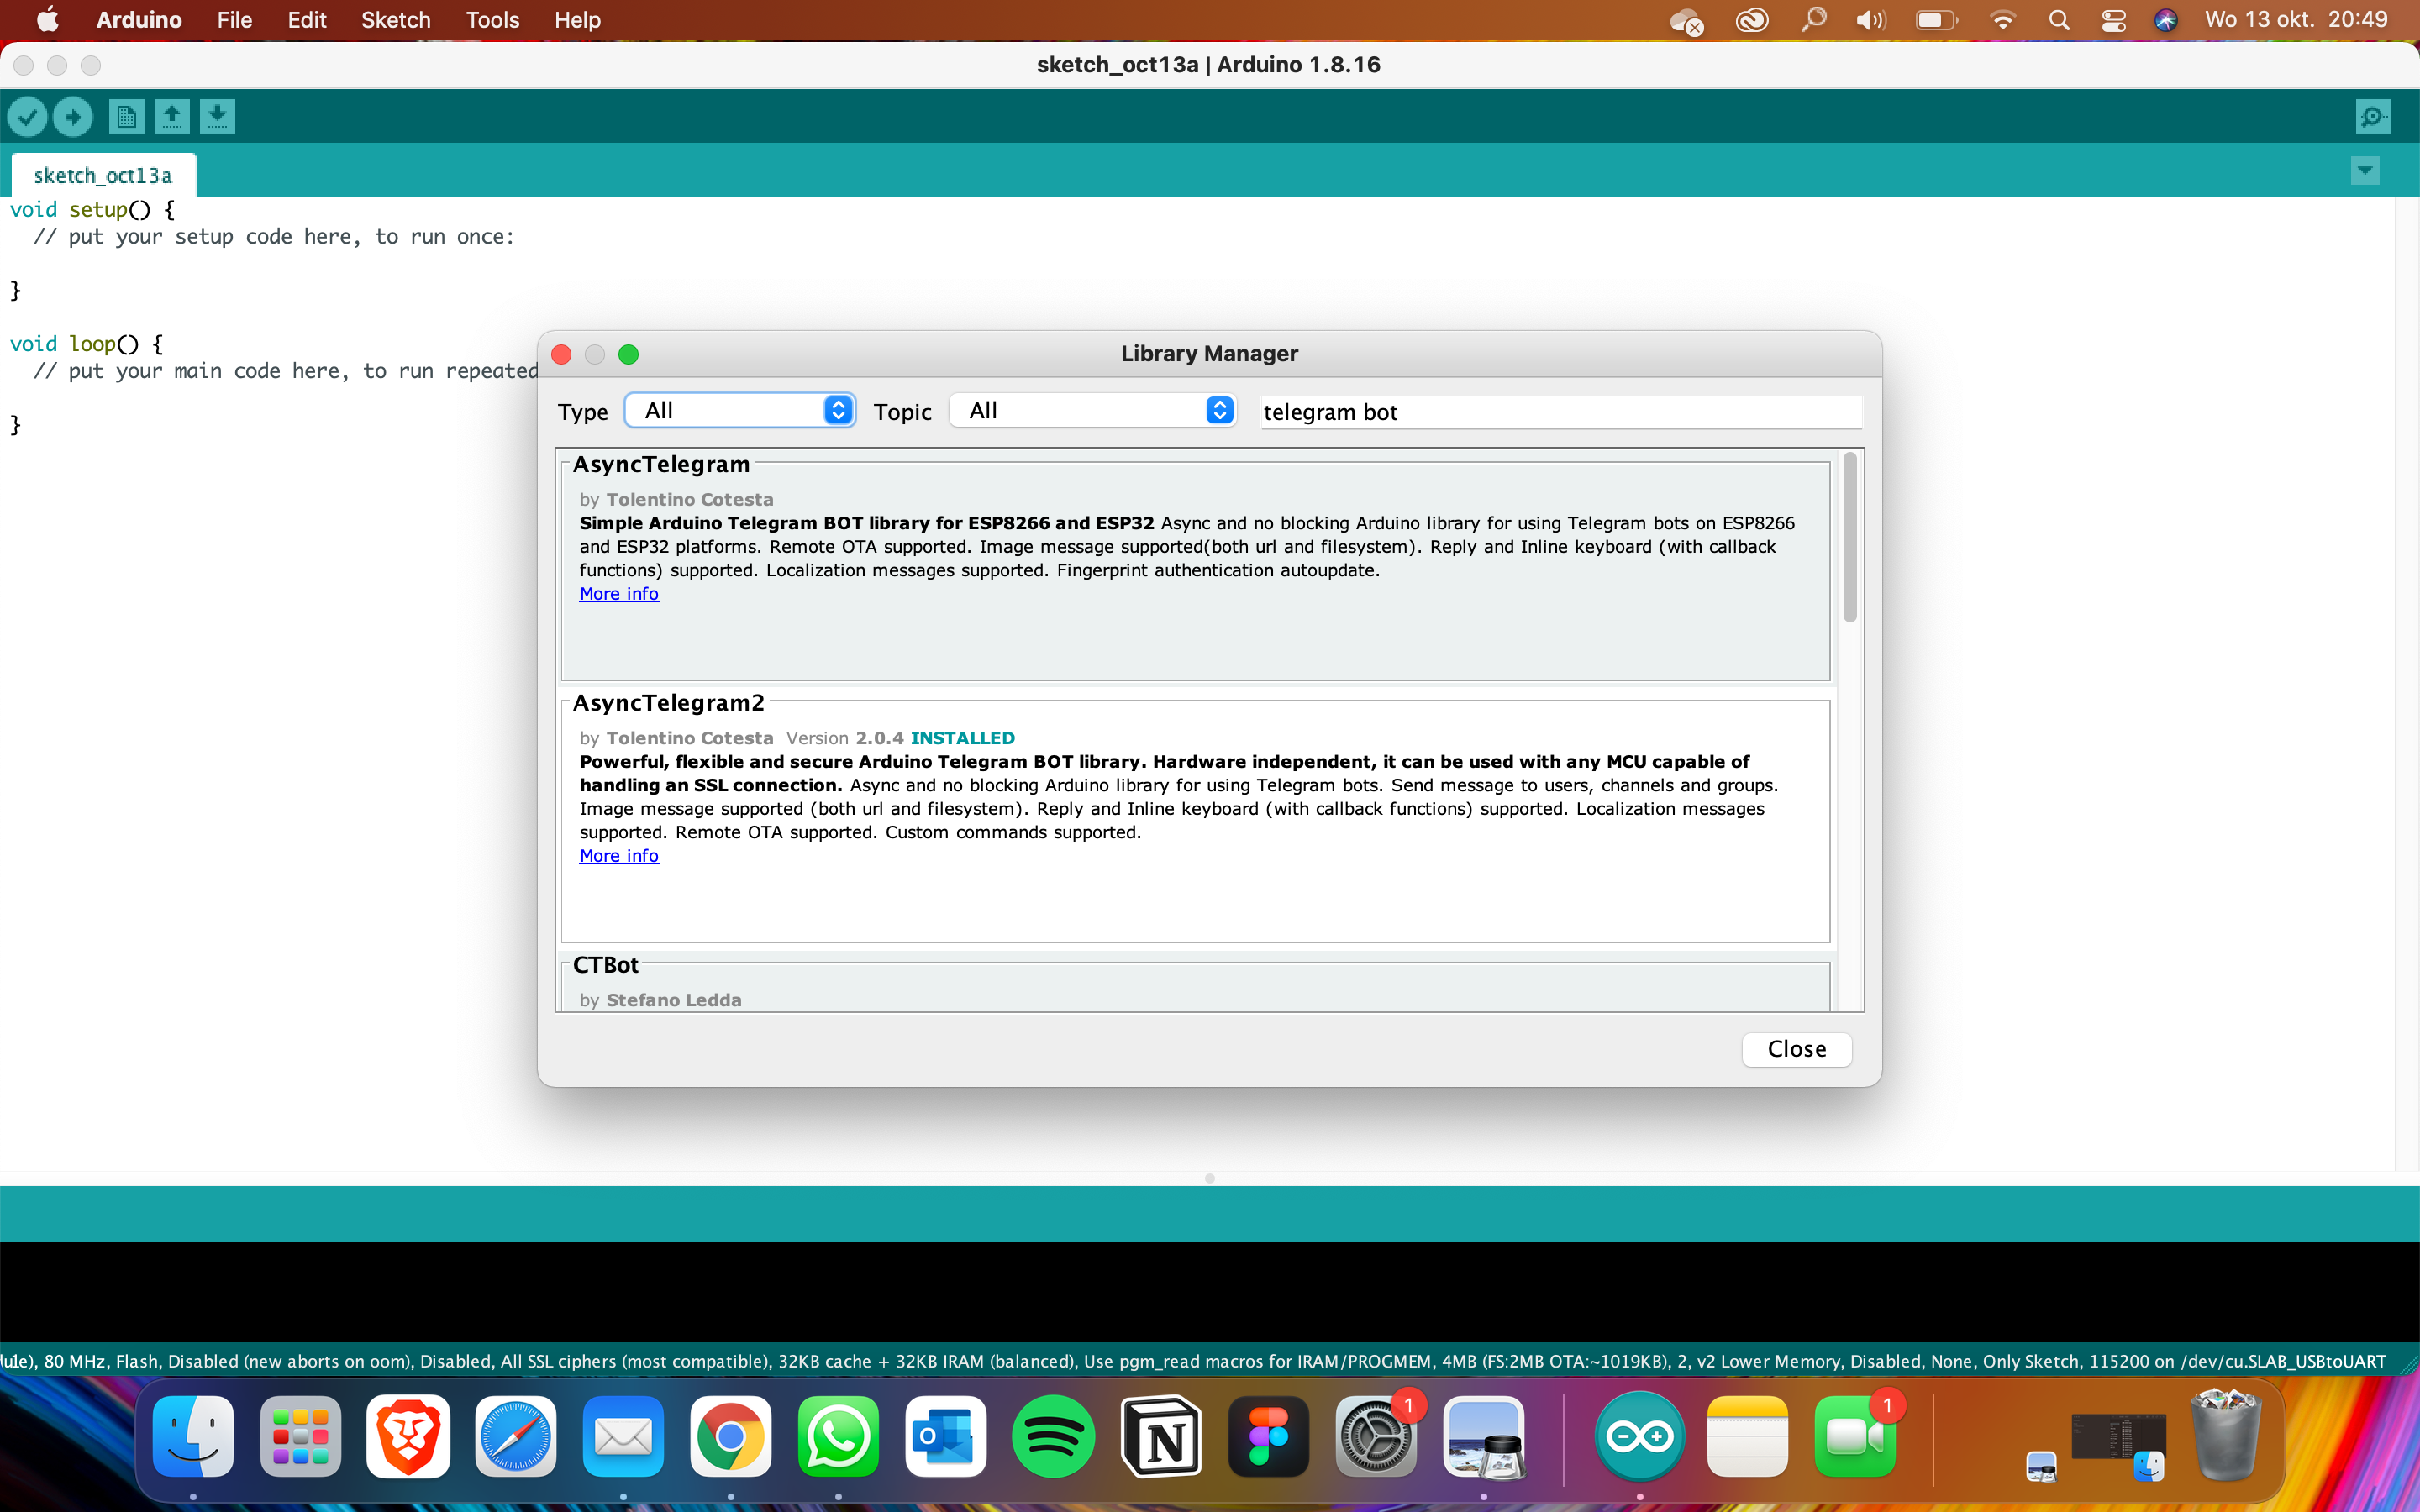Click the Open sketch up-arrow icon
The image size is (2420, 1512).
(x=172, y=117)
